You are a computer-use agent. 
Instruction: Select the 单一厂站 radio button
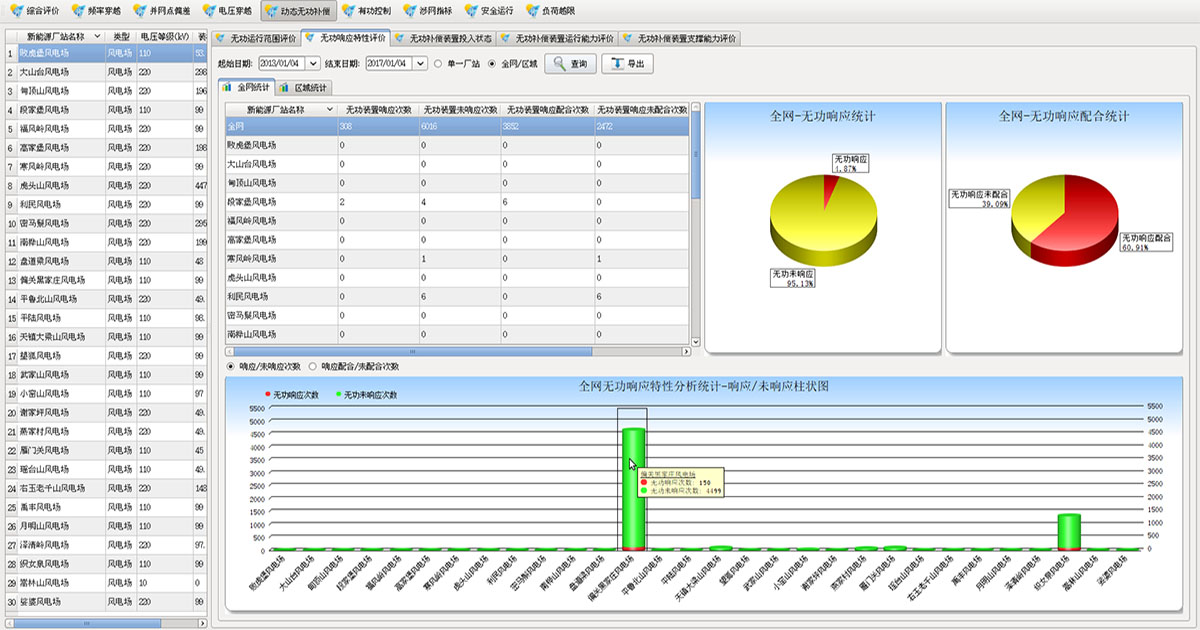click(x=438, y=64)
